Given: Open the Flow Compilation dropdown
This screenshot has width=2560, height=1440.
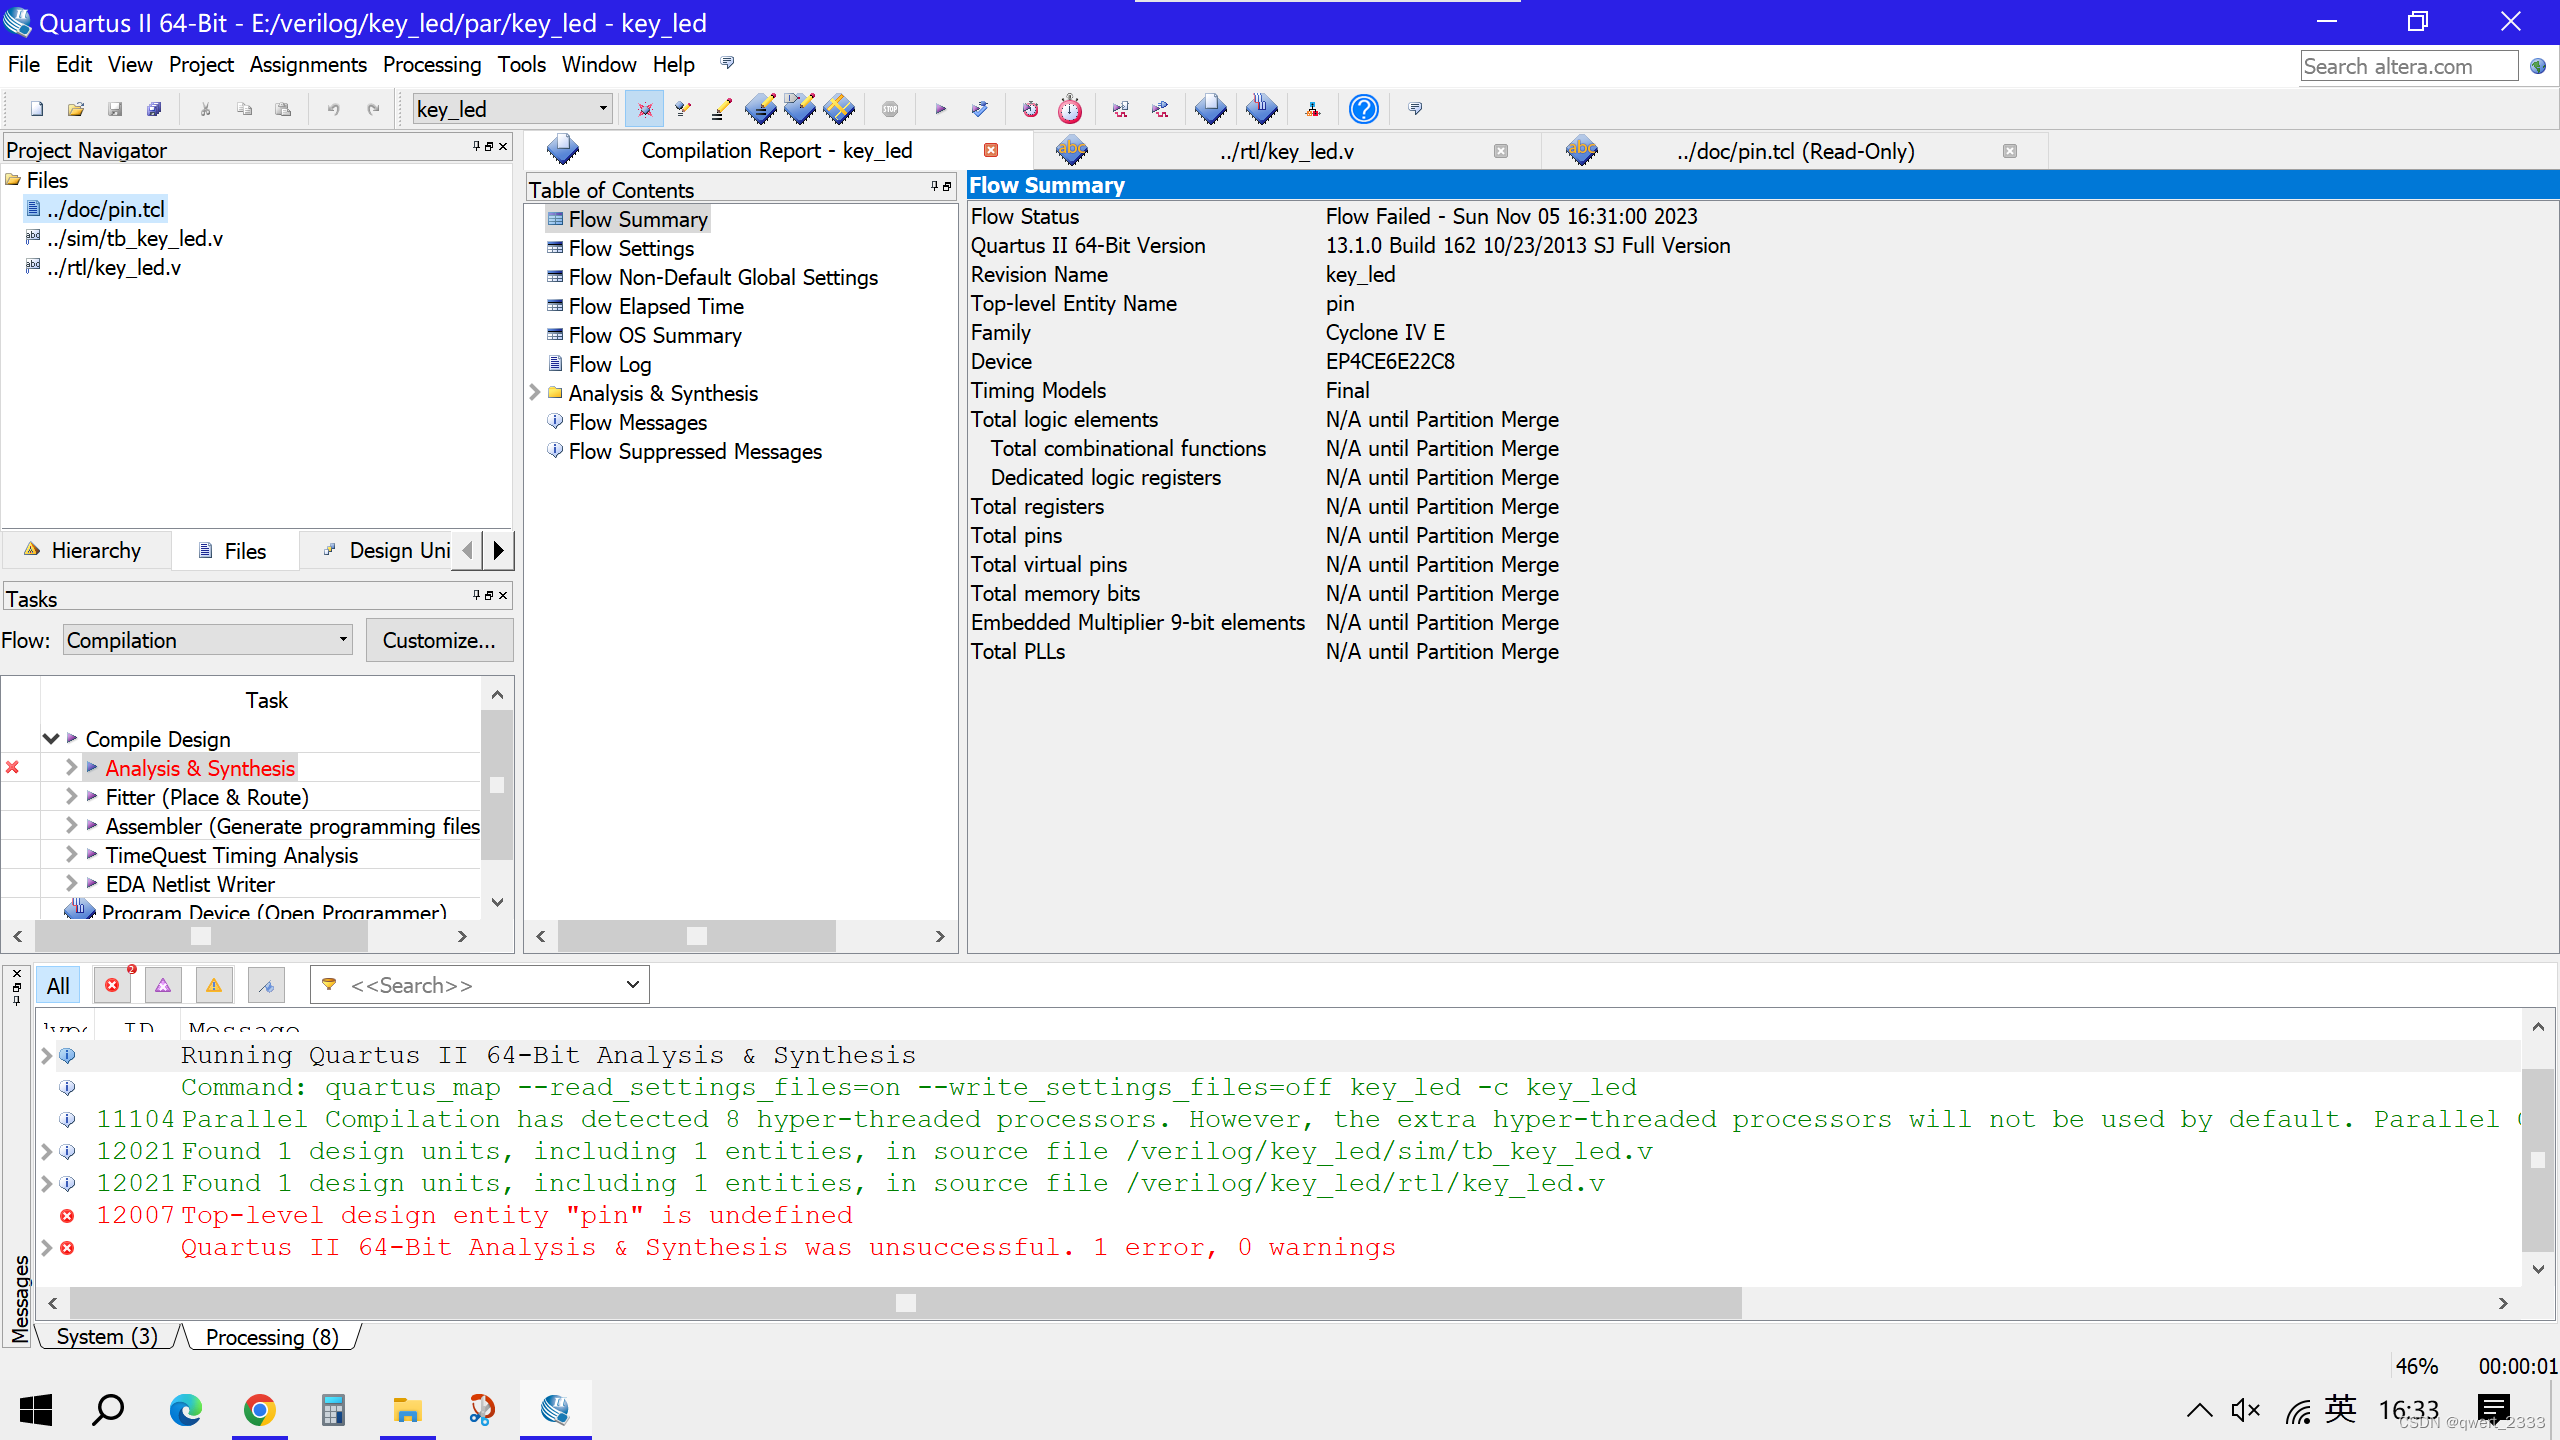Looking at the screenshot, I should pyautogui.click(x=208, y=640).
